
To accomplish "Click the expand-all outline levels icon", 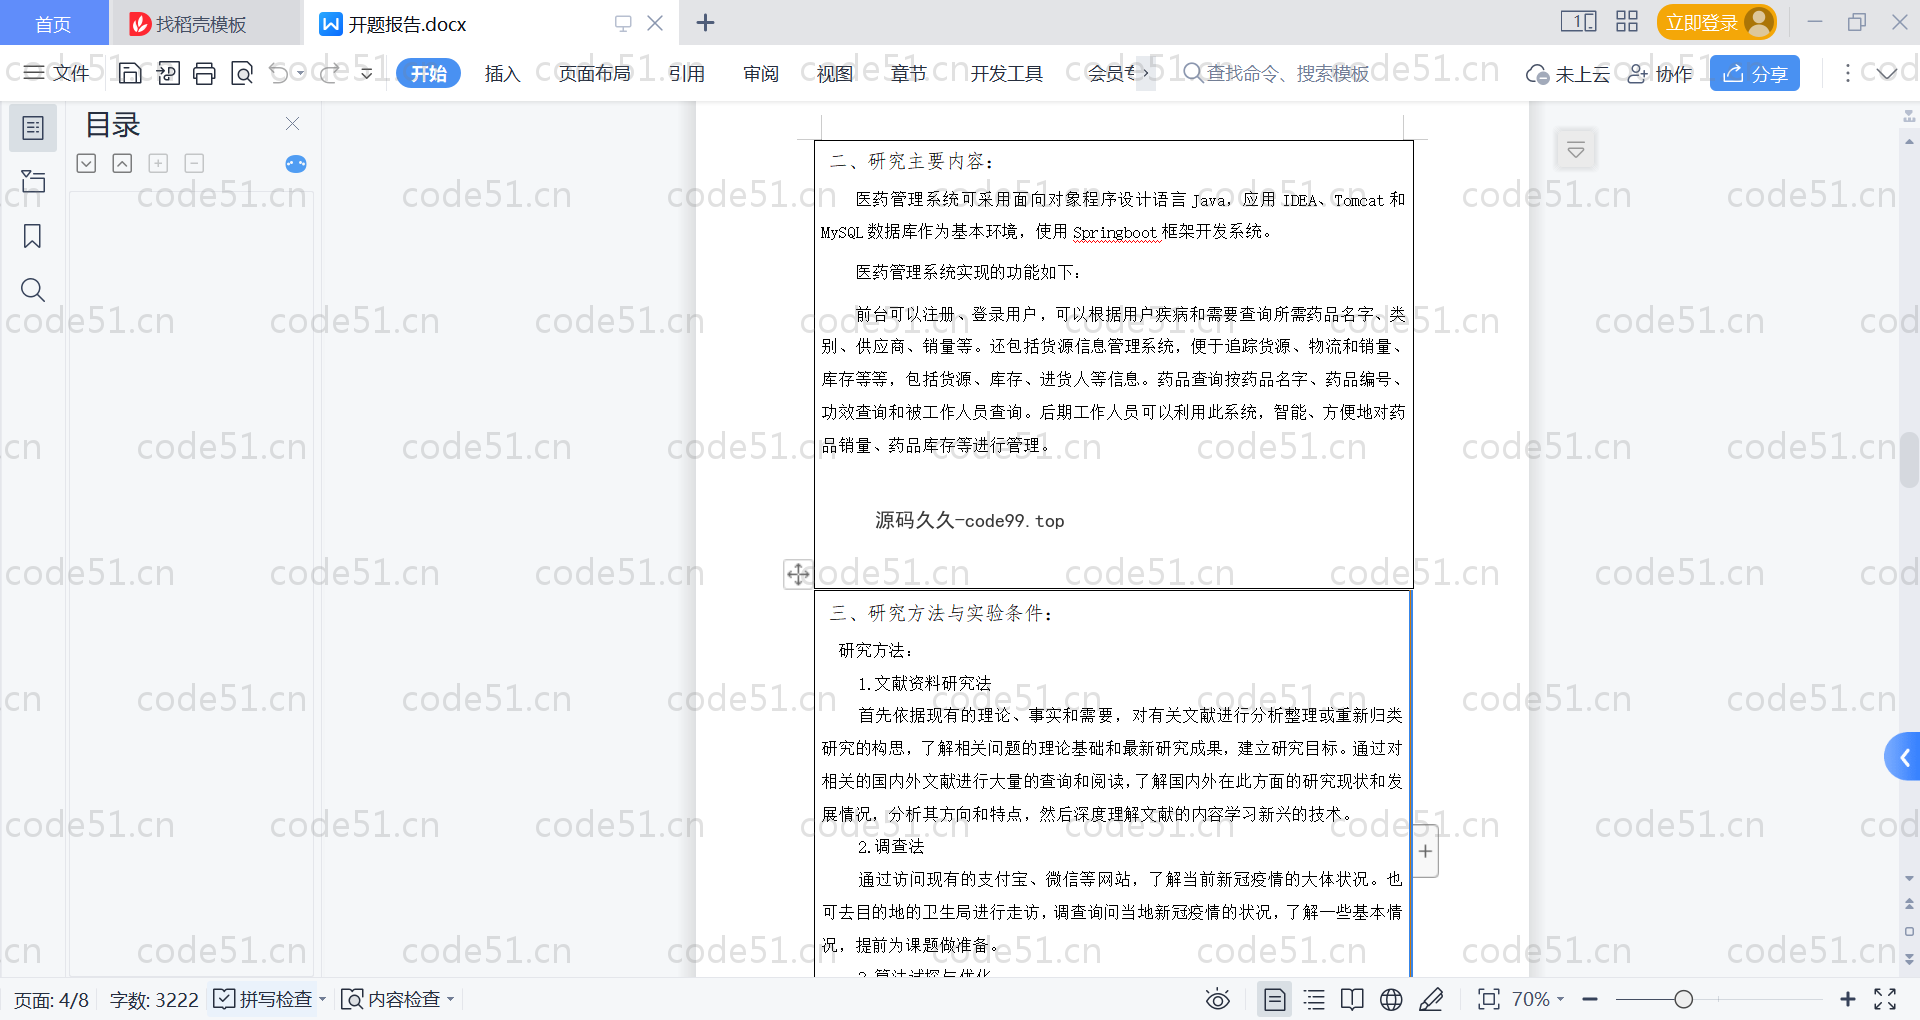I will coord(86,163).
